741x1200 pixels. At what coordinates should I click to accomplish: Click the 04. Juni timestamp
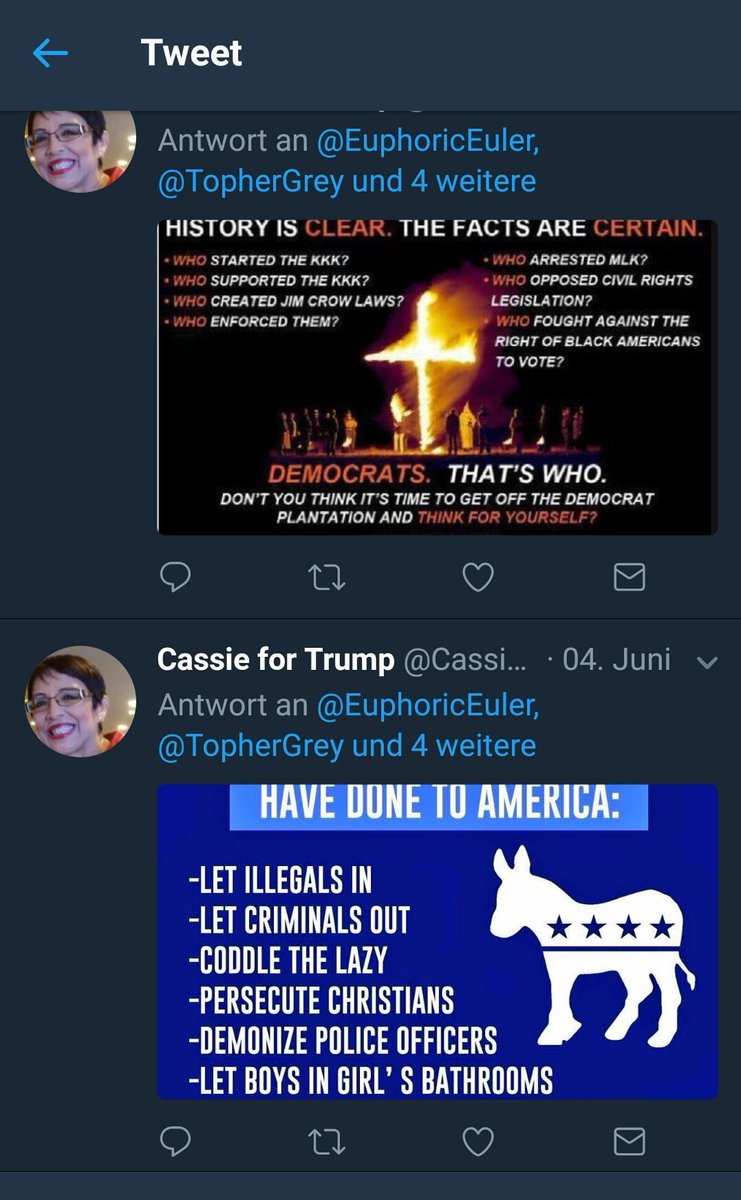[x=617, y=661]
